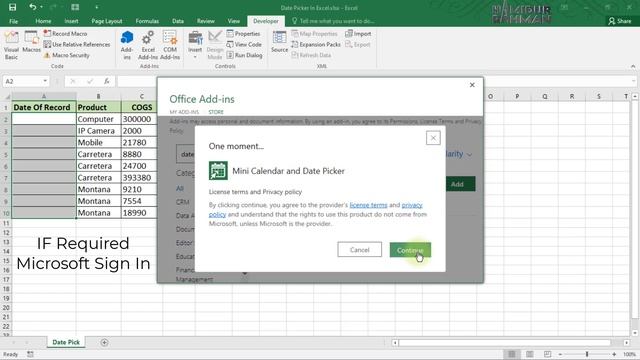
Task: Open Excel Add-ins dialog
Action: tap(148, 45)
